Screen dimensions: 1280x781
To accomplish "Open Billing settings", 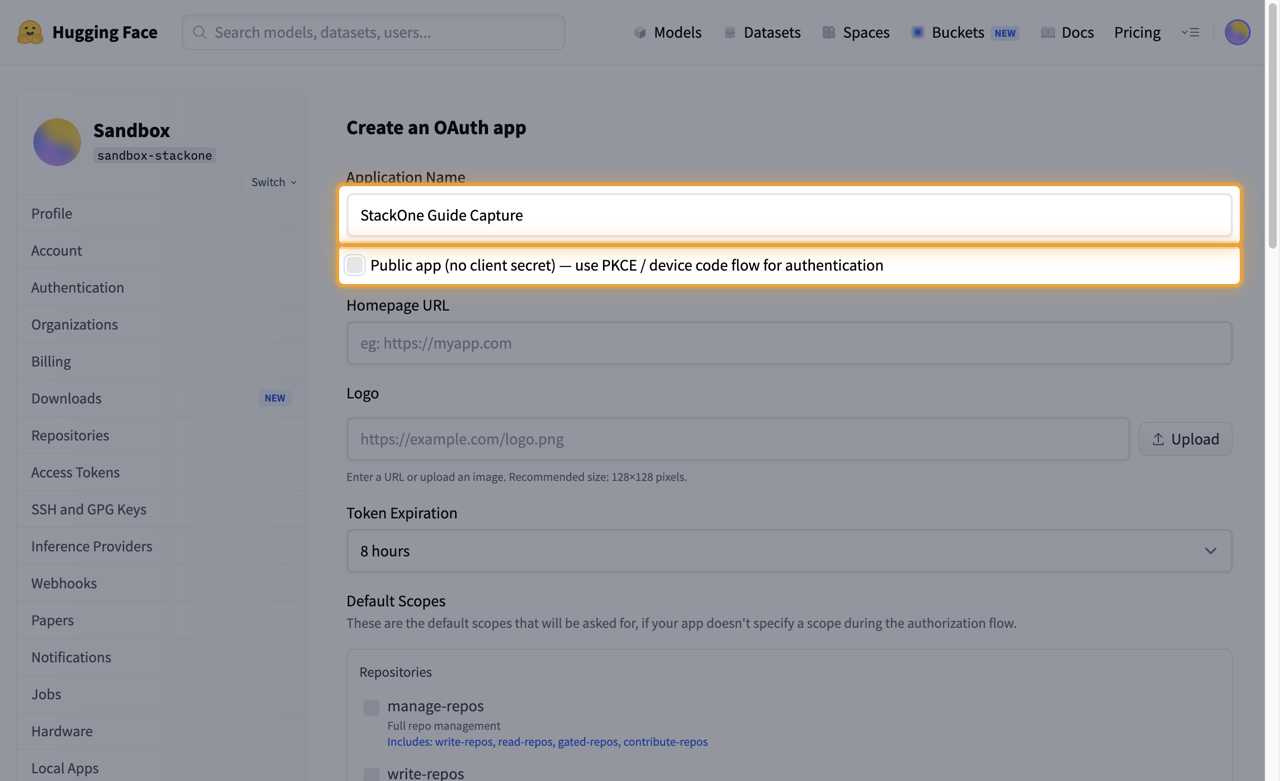I will [161, 361].
